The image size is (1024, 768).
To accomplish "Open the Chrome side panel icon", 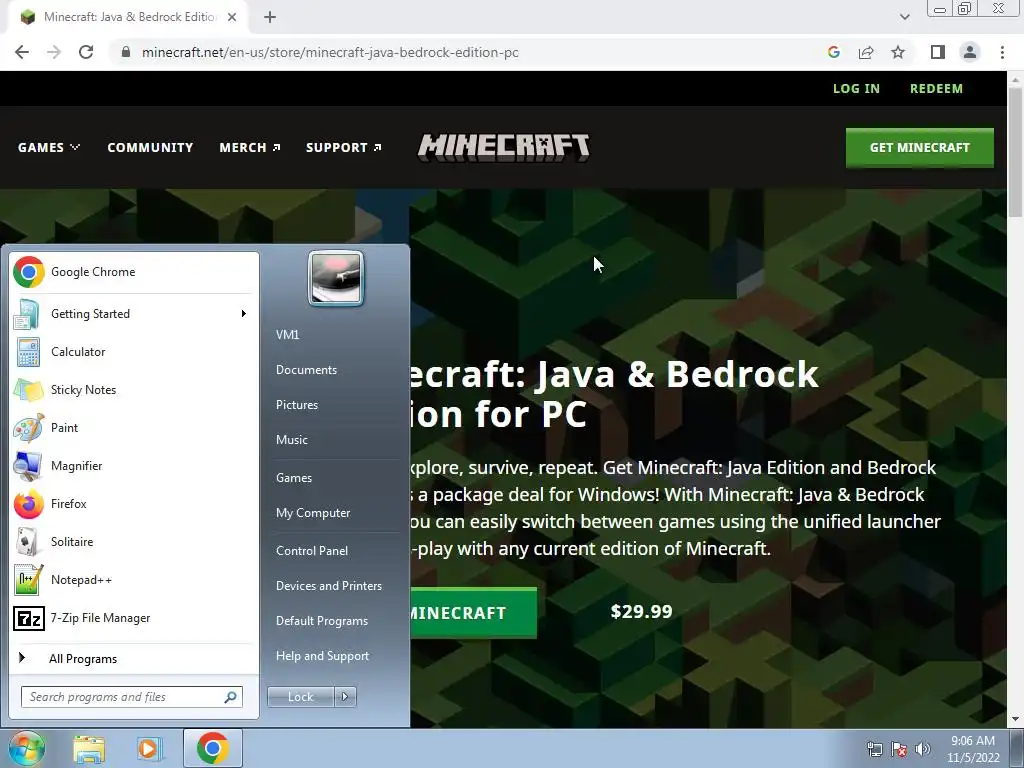I will coord(938,52).
